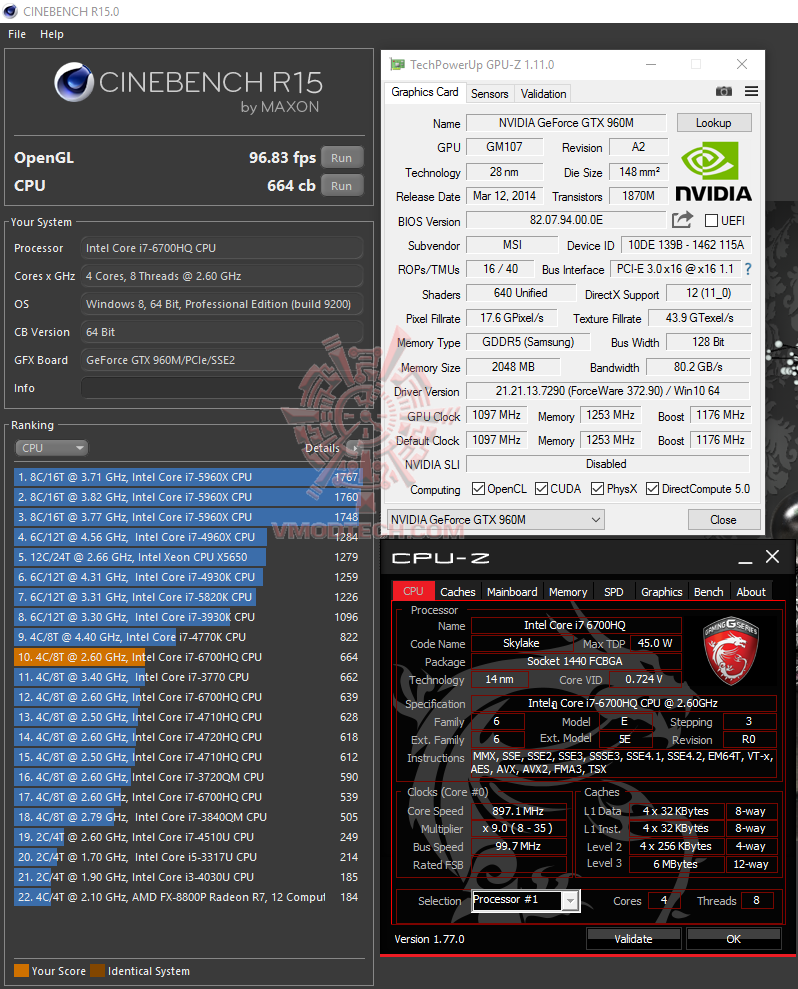Switch to the Mainboard tab in CPU-Z
This screenshot has height=989, width=798.
(x=512, y=592)
